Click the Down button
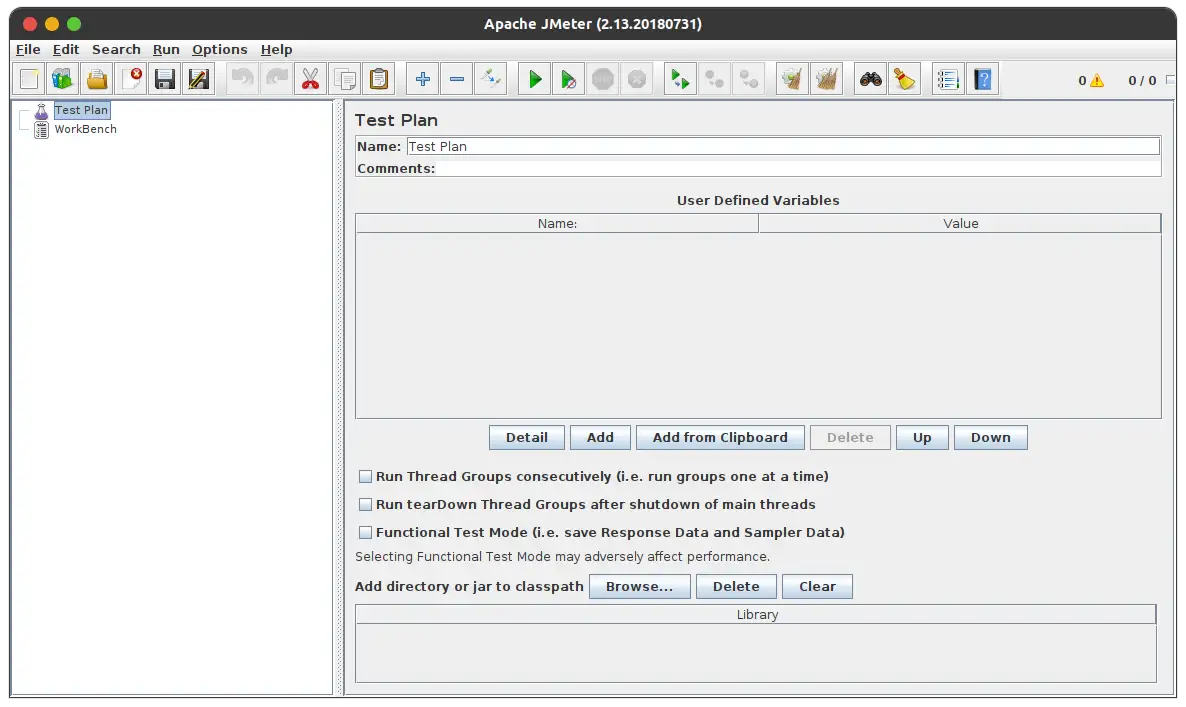The image size is (1186, 707). pos(990,438)
